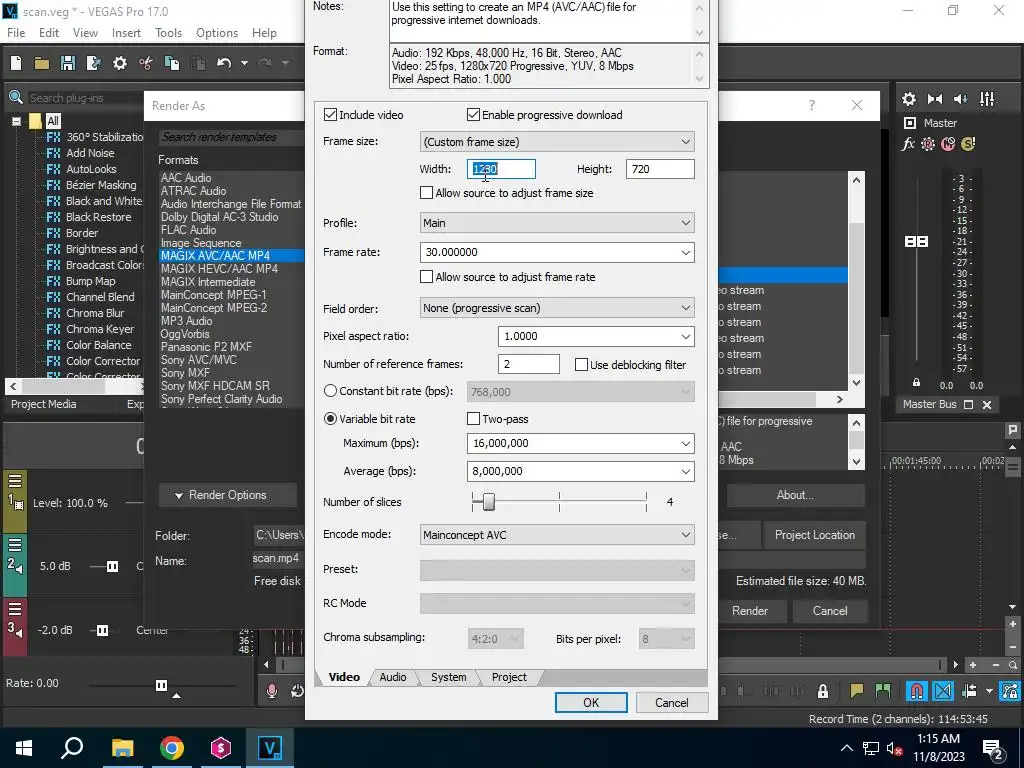Open the Options menu
This screenshot has width=1024, height=768.
tap(217, 33)
